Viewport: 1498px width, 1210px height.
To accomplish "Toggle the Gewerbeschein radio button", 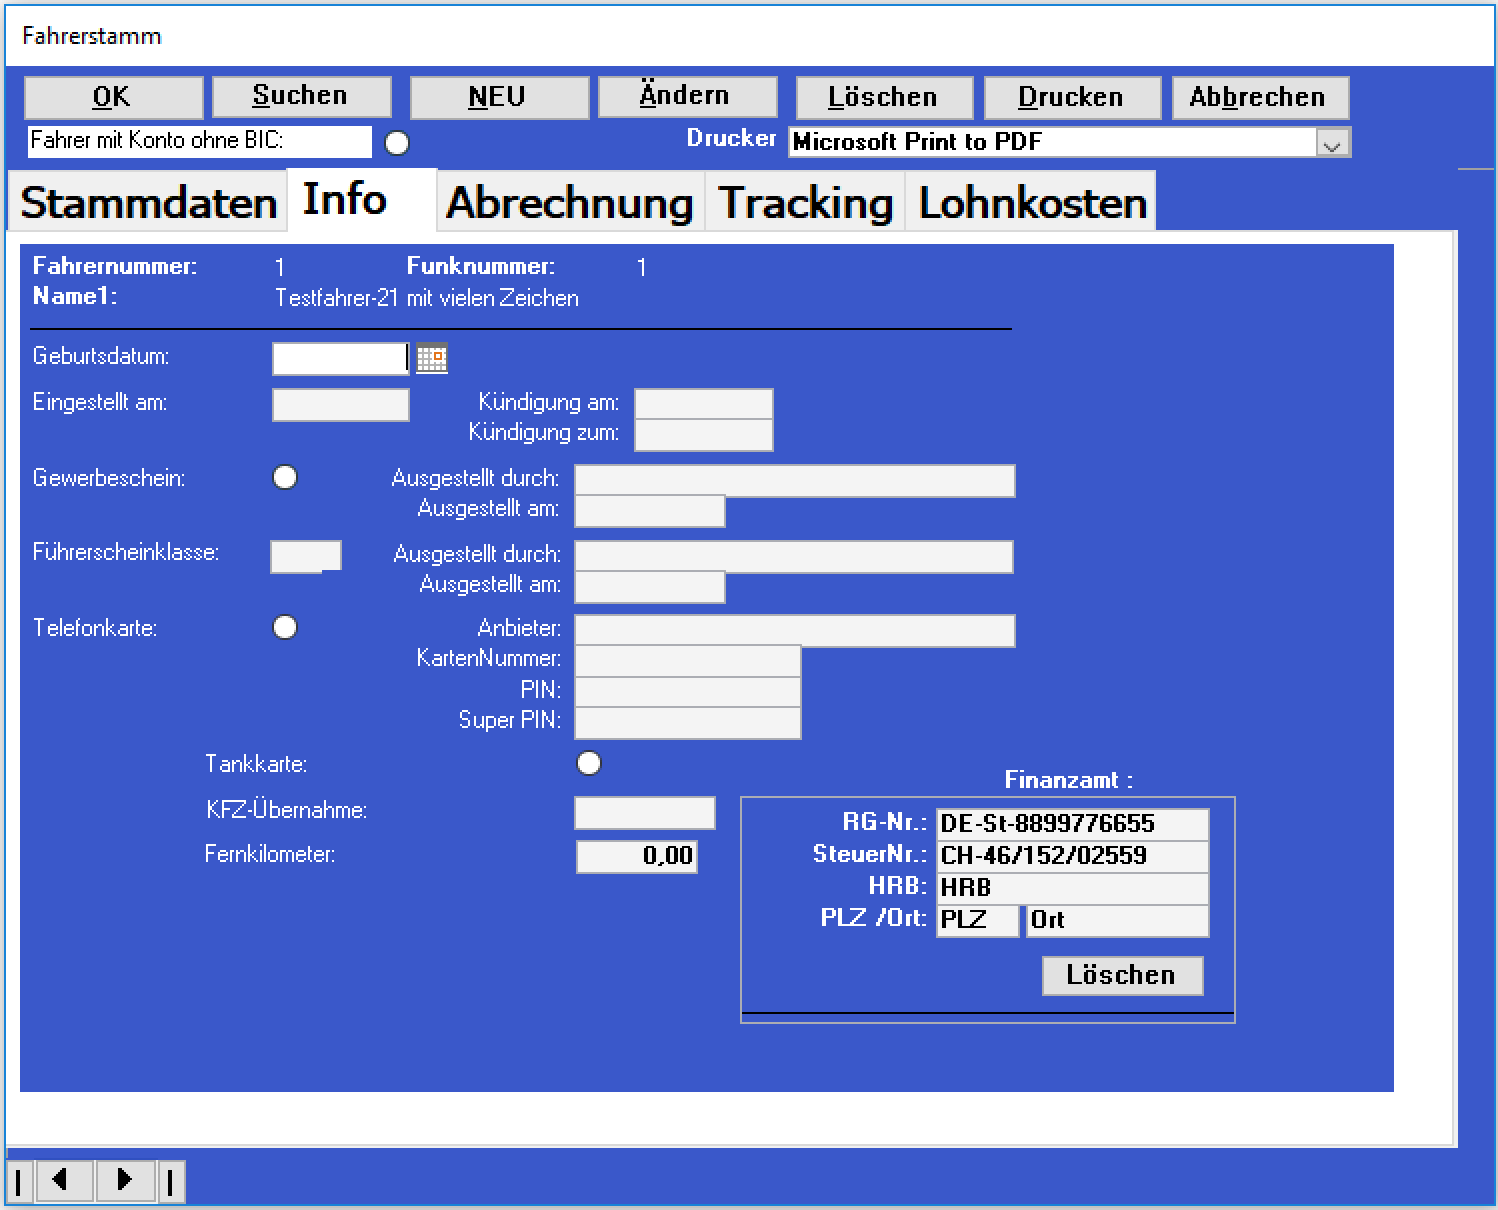I will (x=285, y=478).
